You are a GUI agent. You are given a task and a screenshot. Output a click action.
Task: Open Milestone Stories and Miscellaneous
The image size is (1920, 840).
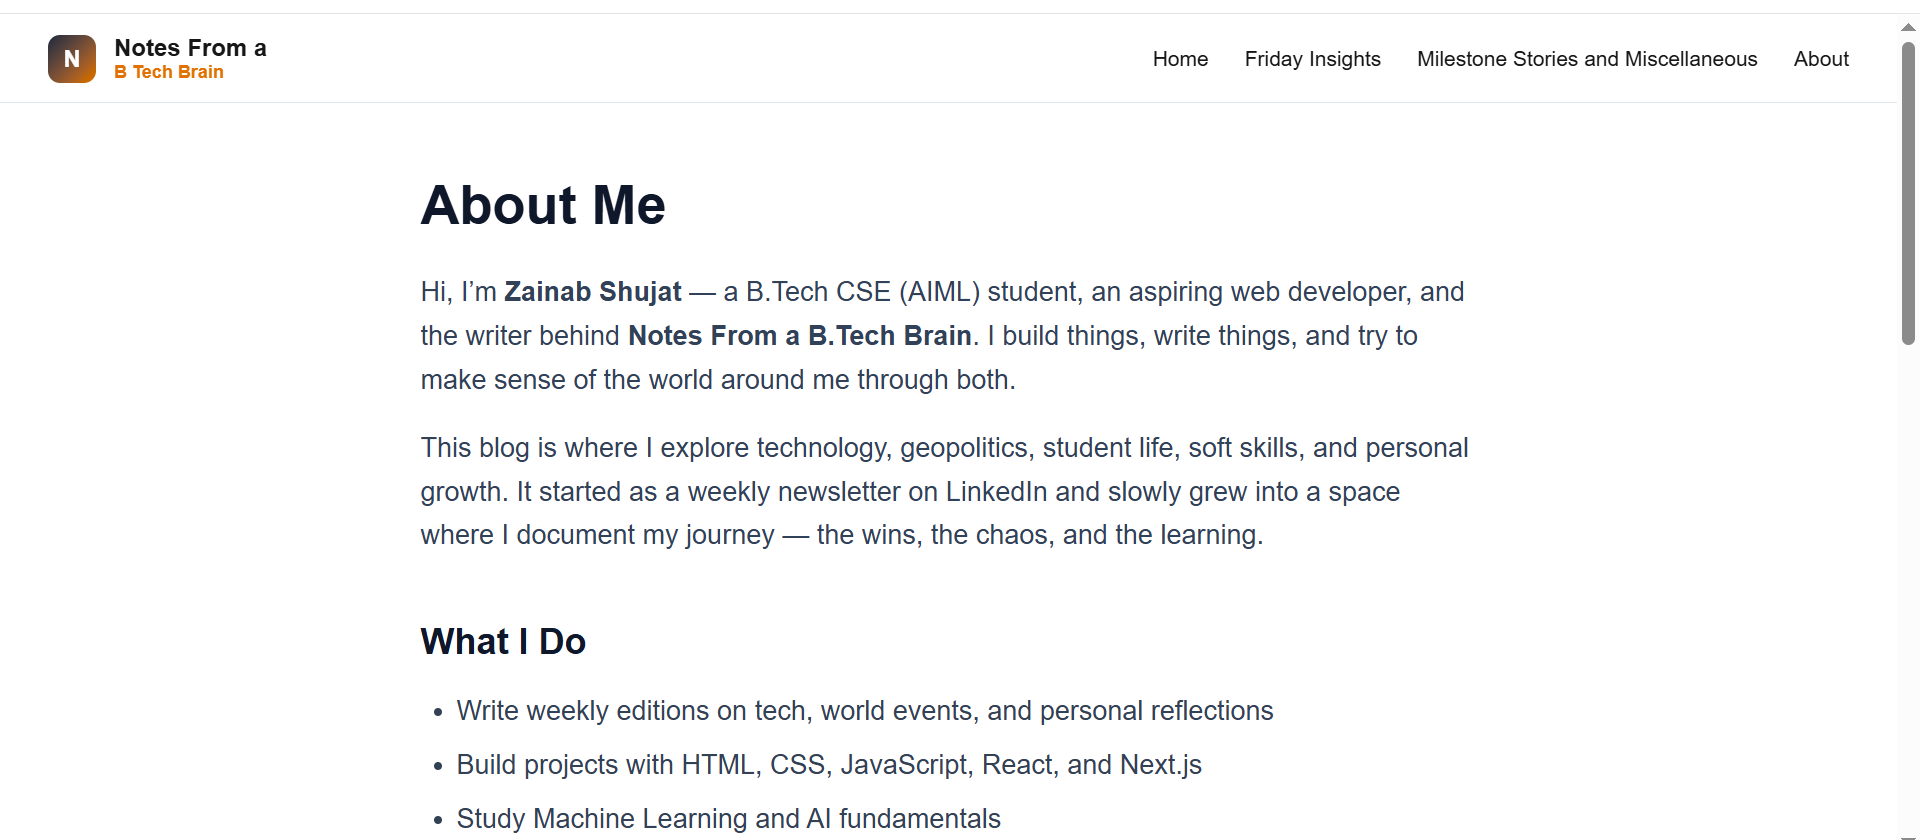tap(1587, 59)
